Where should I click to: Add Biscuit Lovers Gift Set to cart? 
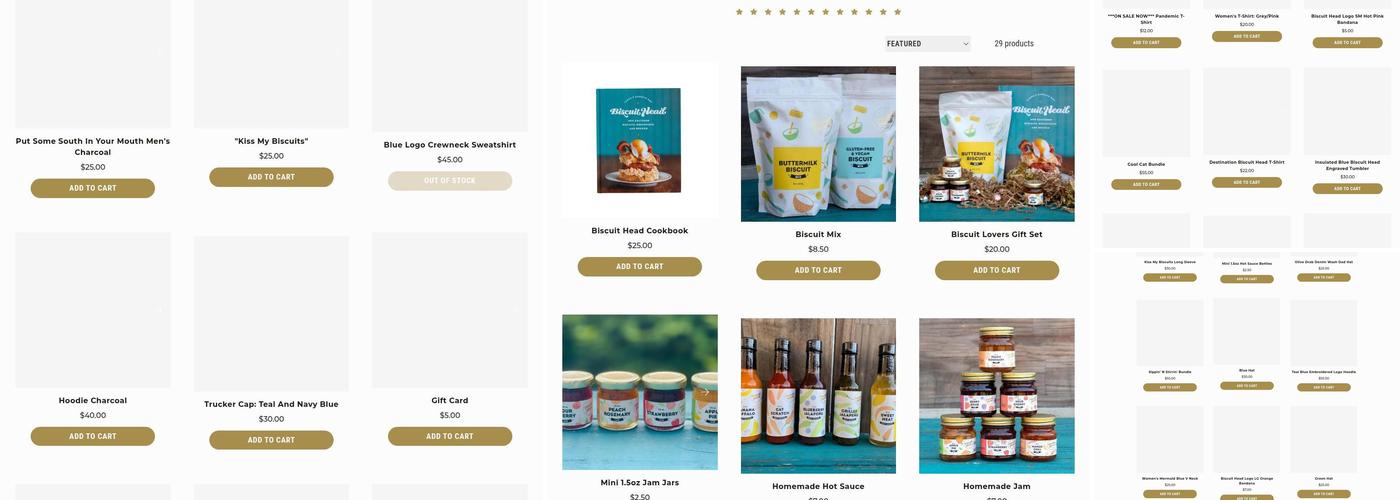click(x=997, y=270)
